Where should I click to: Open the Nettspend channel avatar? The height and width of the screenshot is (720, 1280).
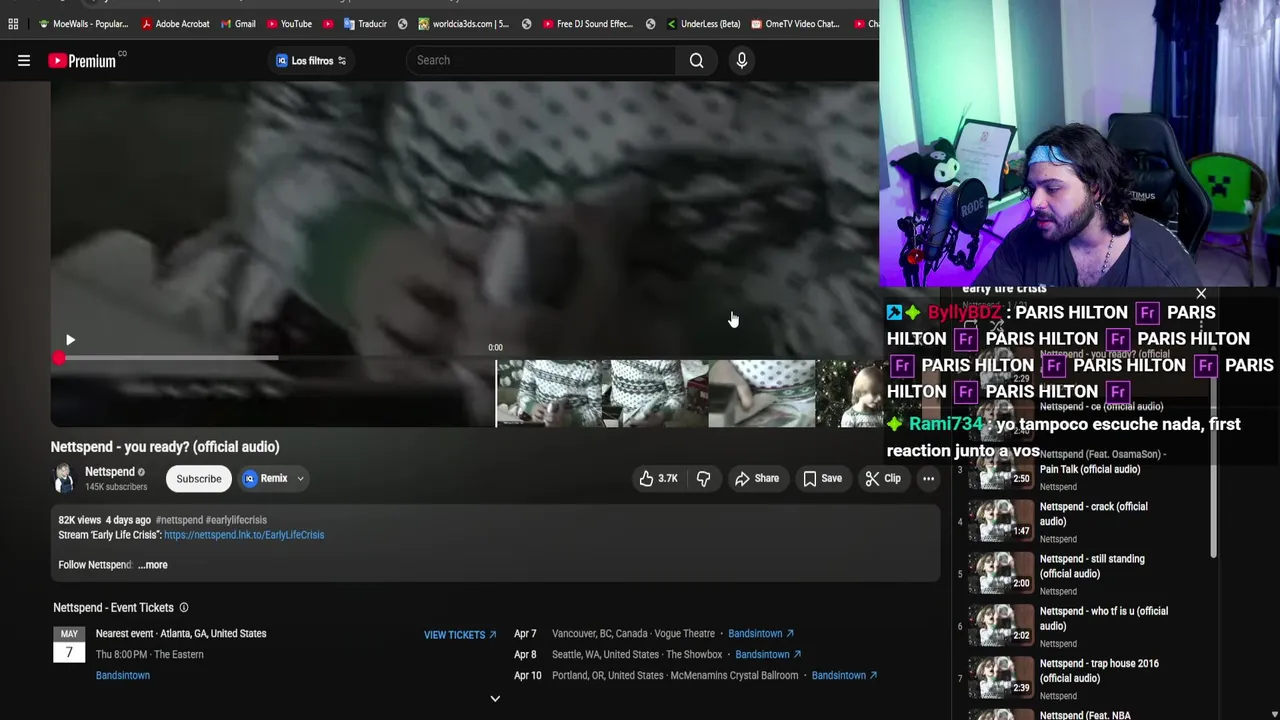pyautogui.click(x=64, y=478)
